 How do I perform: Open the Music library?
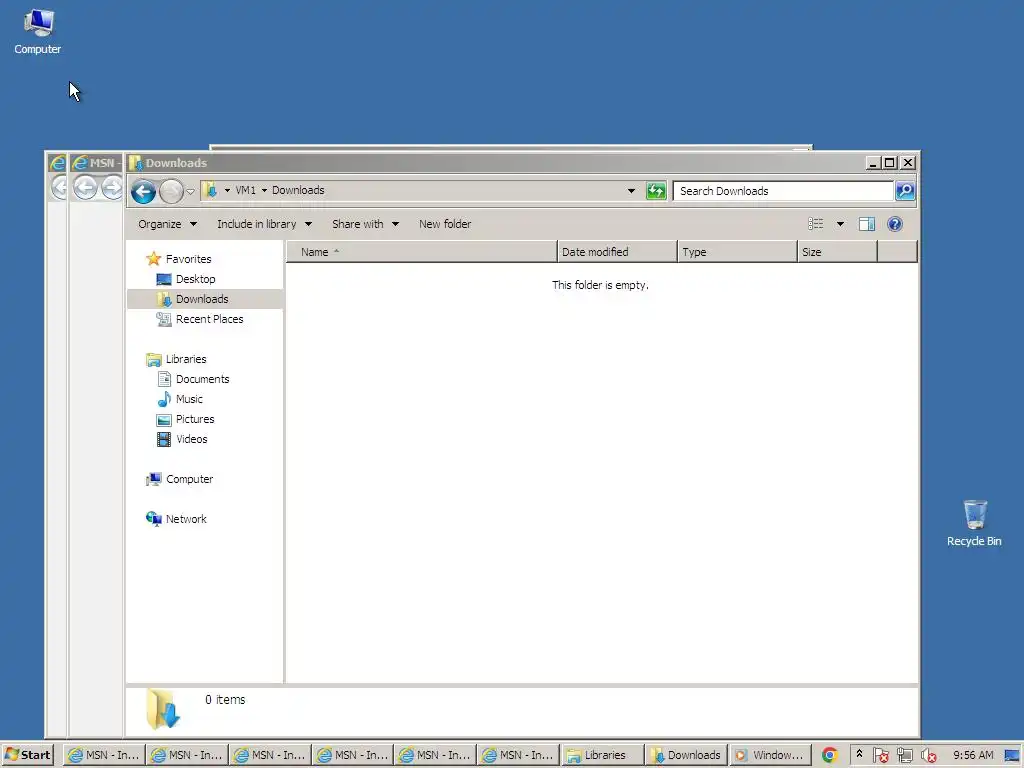point(189,399)
